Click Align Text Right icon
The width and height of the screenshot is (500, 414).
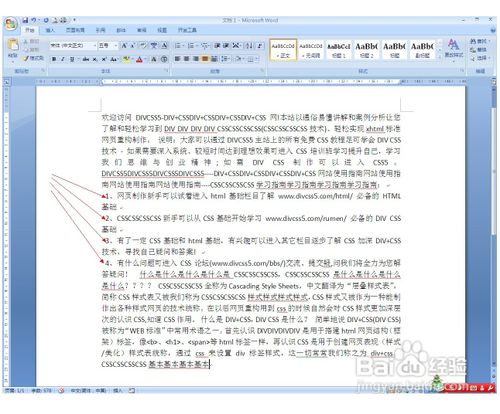tap(196, 59)
